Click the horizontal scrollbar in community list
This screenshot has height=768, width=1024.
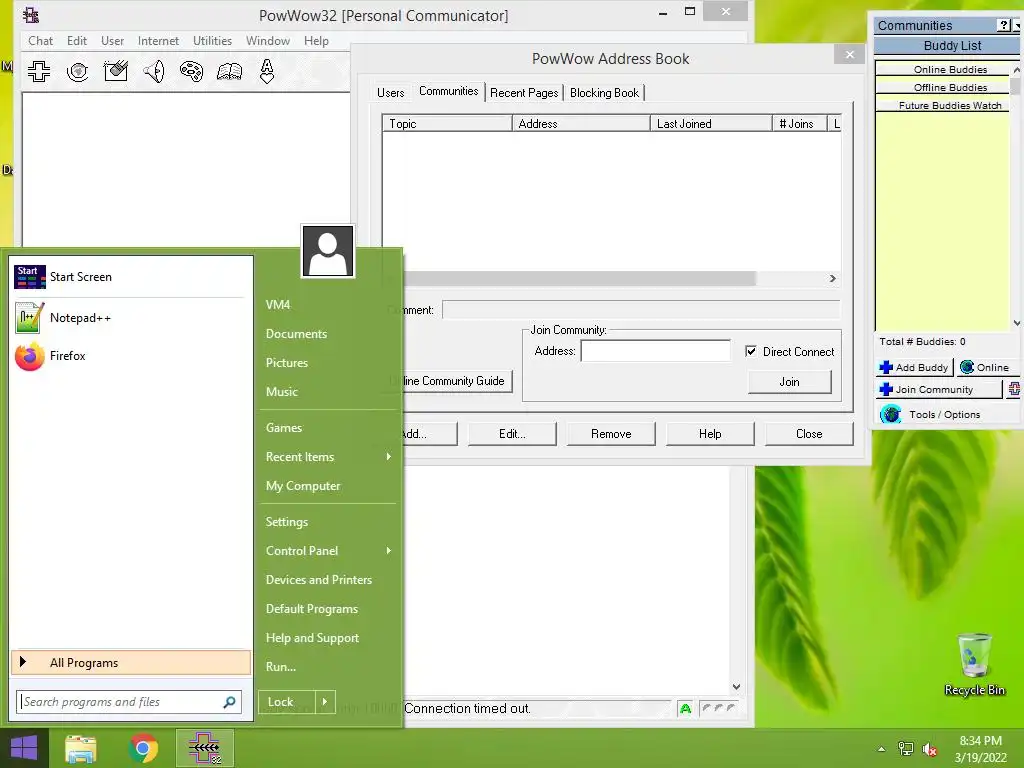point(580,278)
